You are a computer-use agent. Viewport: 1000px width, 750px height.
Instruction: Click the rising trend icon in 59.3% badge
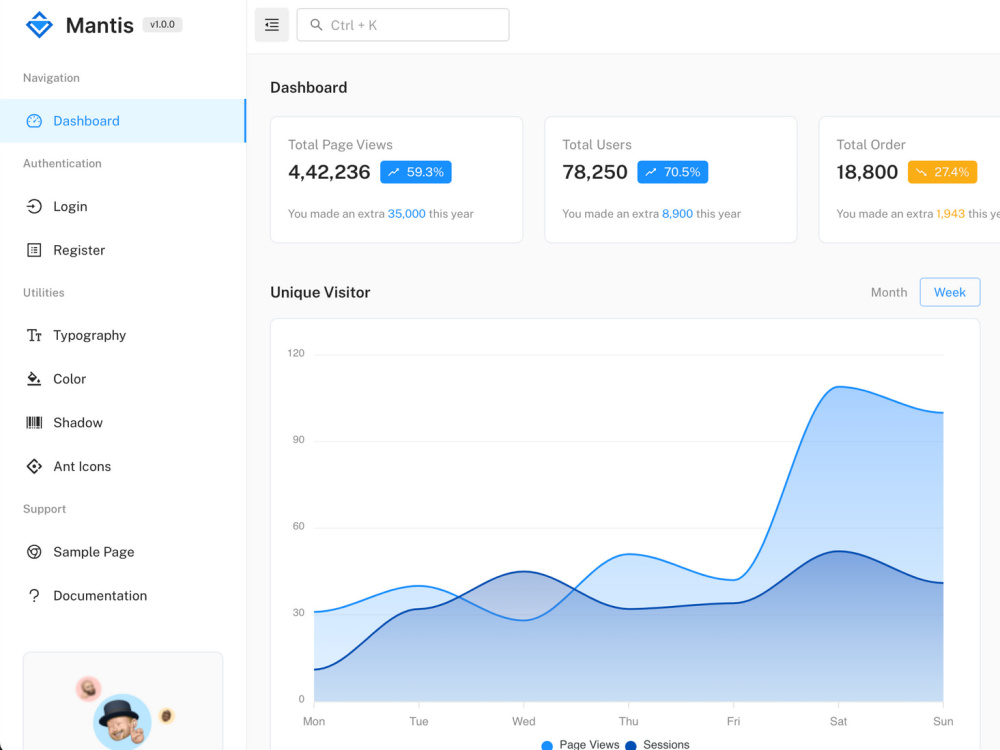393,172
